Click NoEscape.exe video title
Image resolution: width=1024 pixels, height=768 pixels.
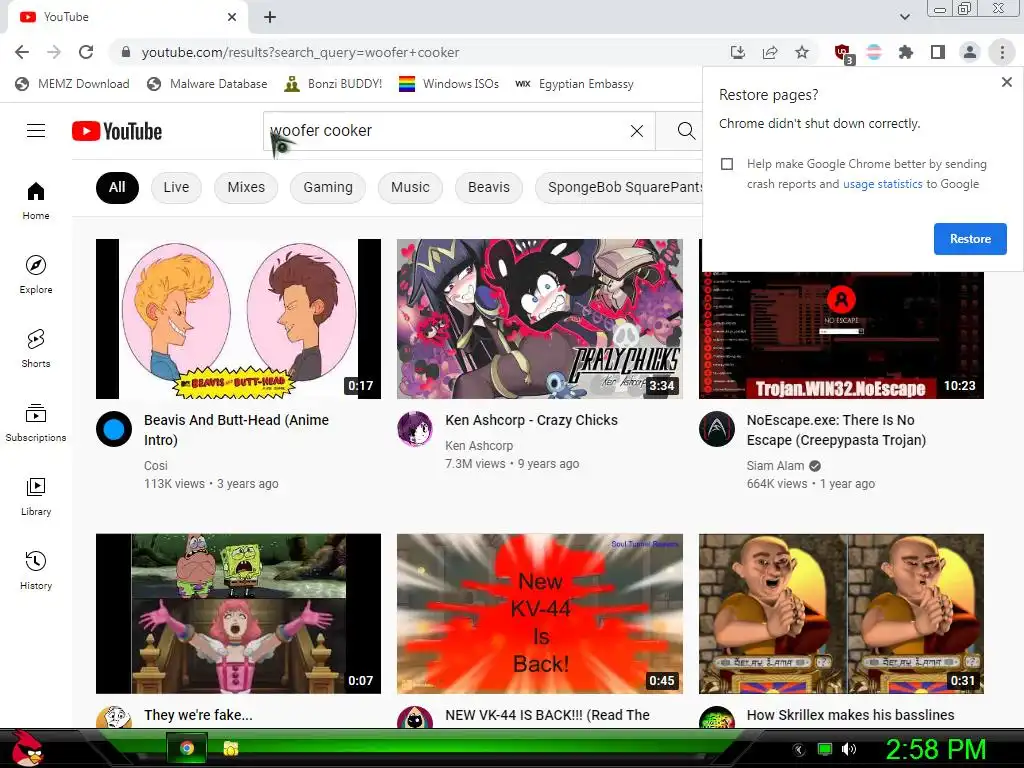836,430
